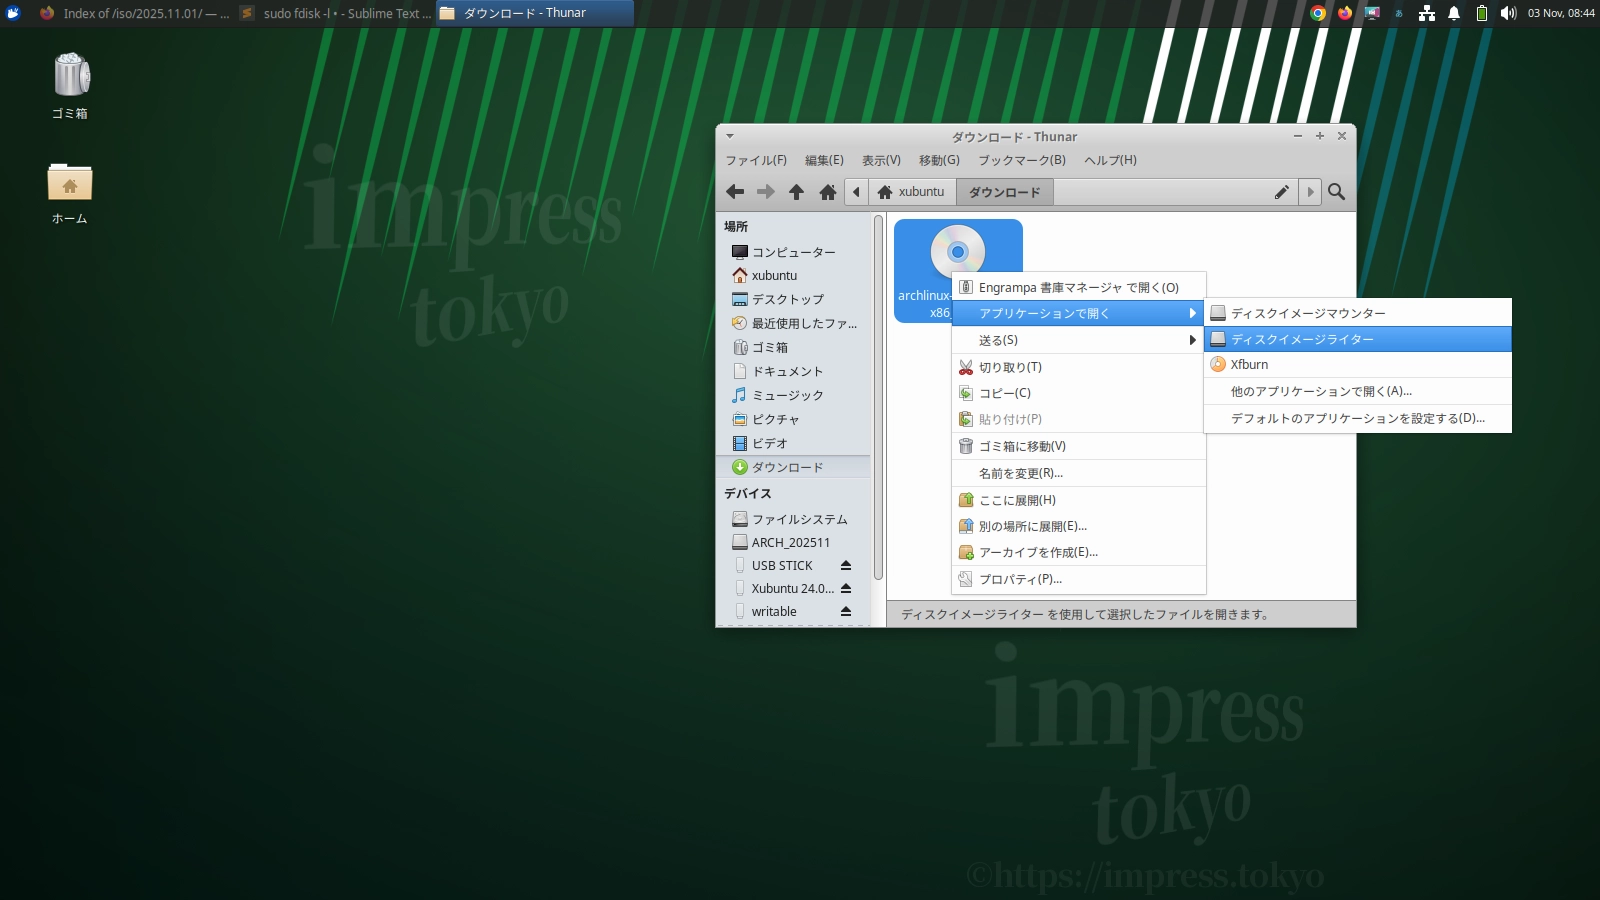Eject the Xubuntu 24.0... volume

(x=846, y=589)
